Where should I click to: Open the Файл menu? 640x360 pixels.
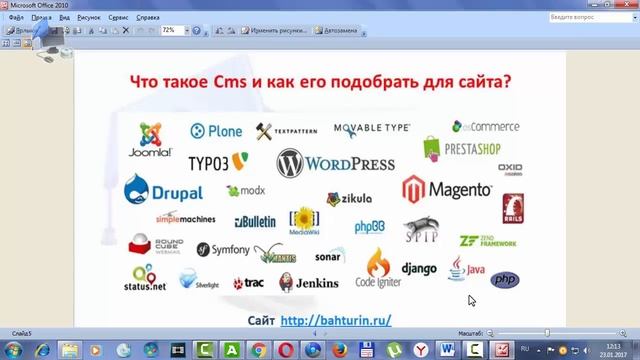click(16, 18)
